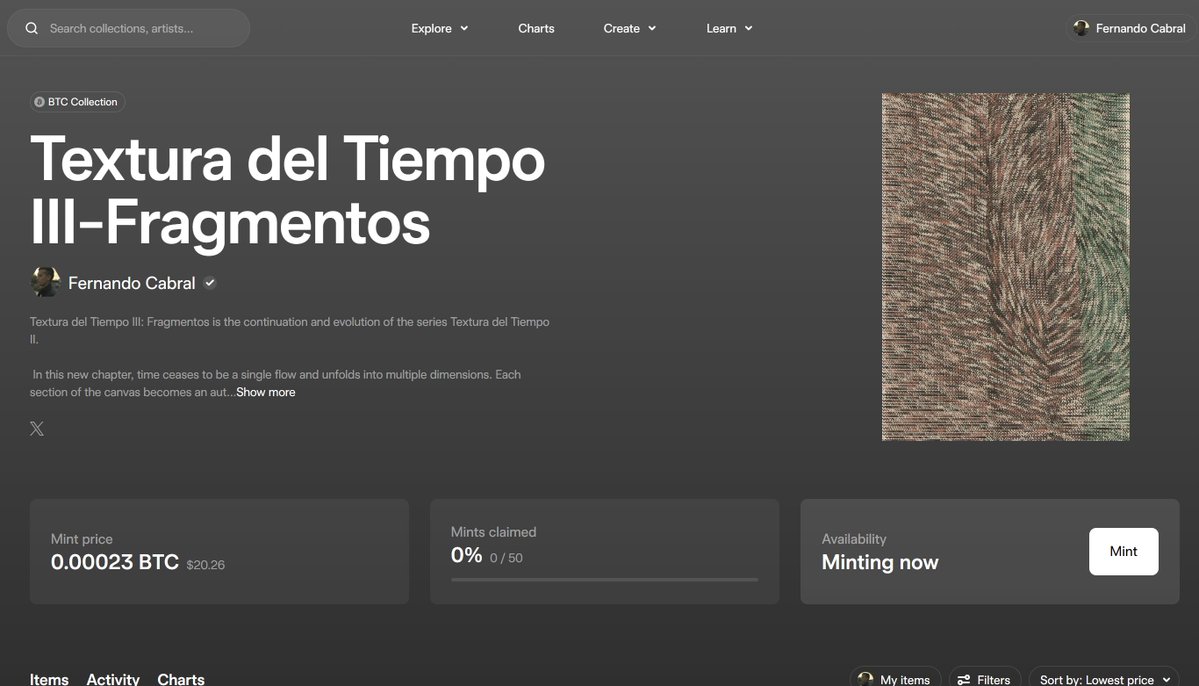This screenshot has width=1199, height=686.
Task: Click the 0 / 50 mints count
Action: pyautogui.click(x=506, y=558)
